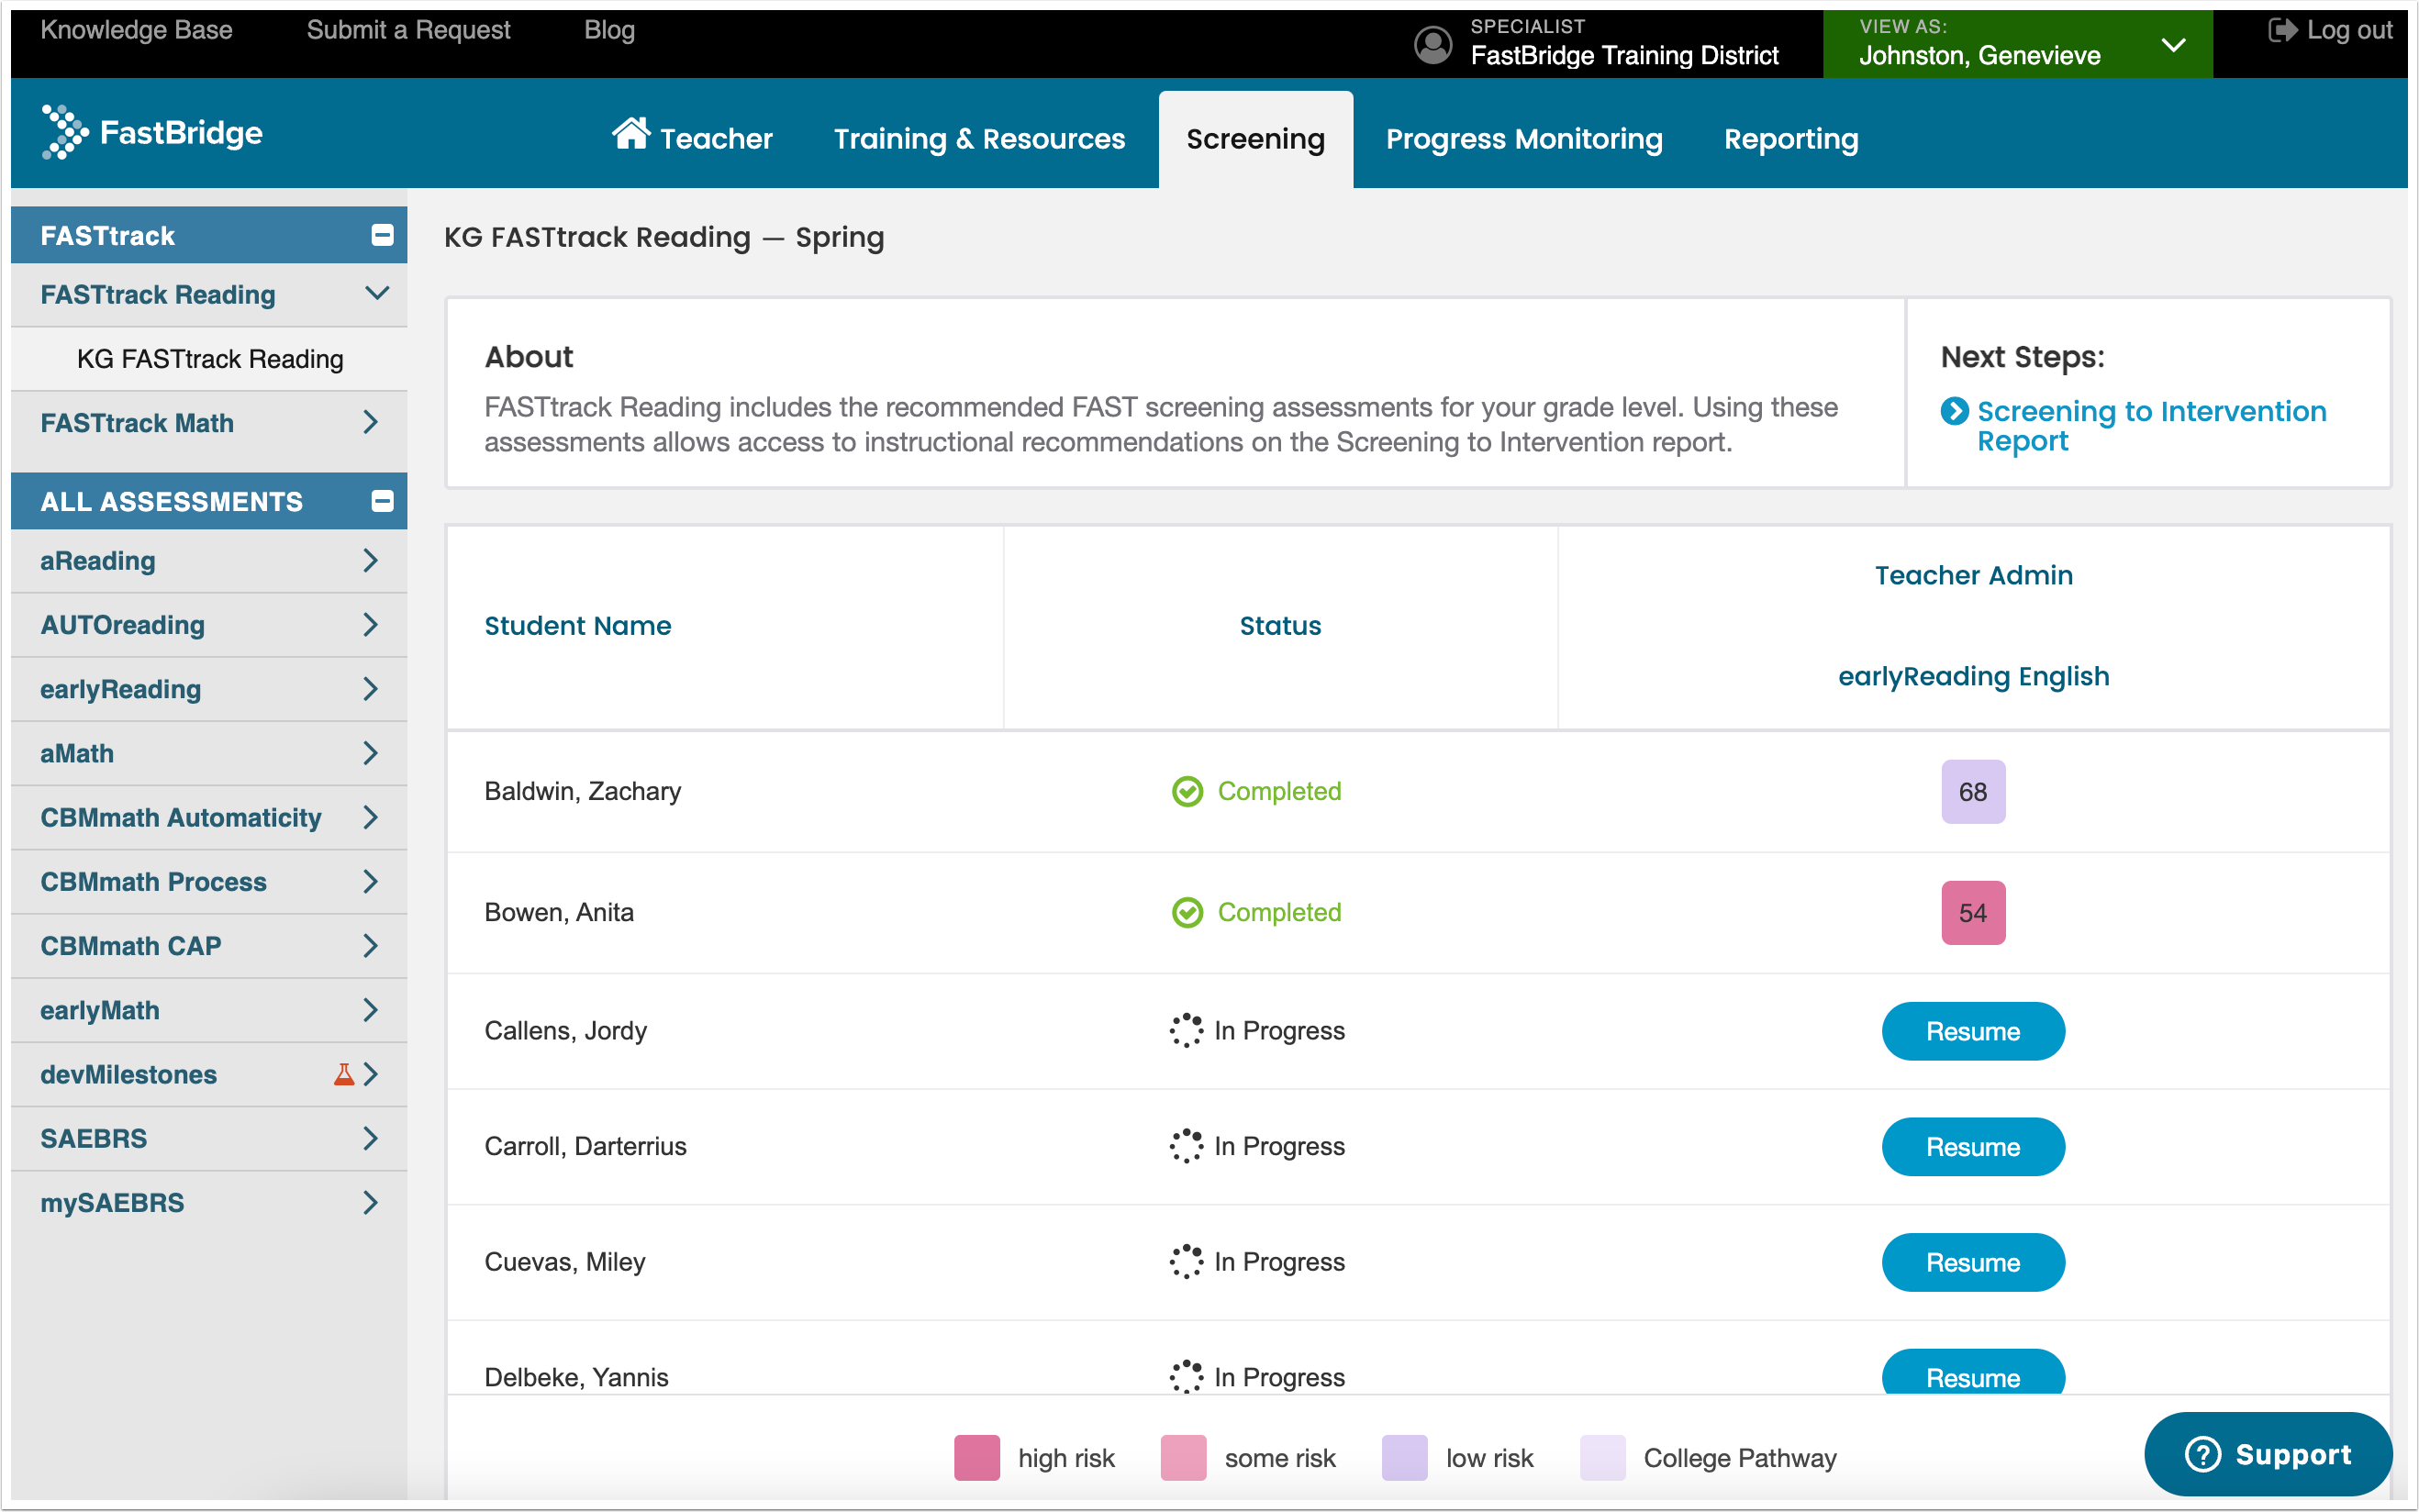Viewport: 2419px width, 1512px height.
Task: Click Baldwin, Zachary score 68 swatch
Action: point(1972,791)
